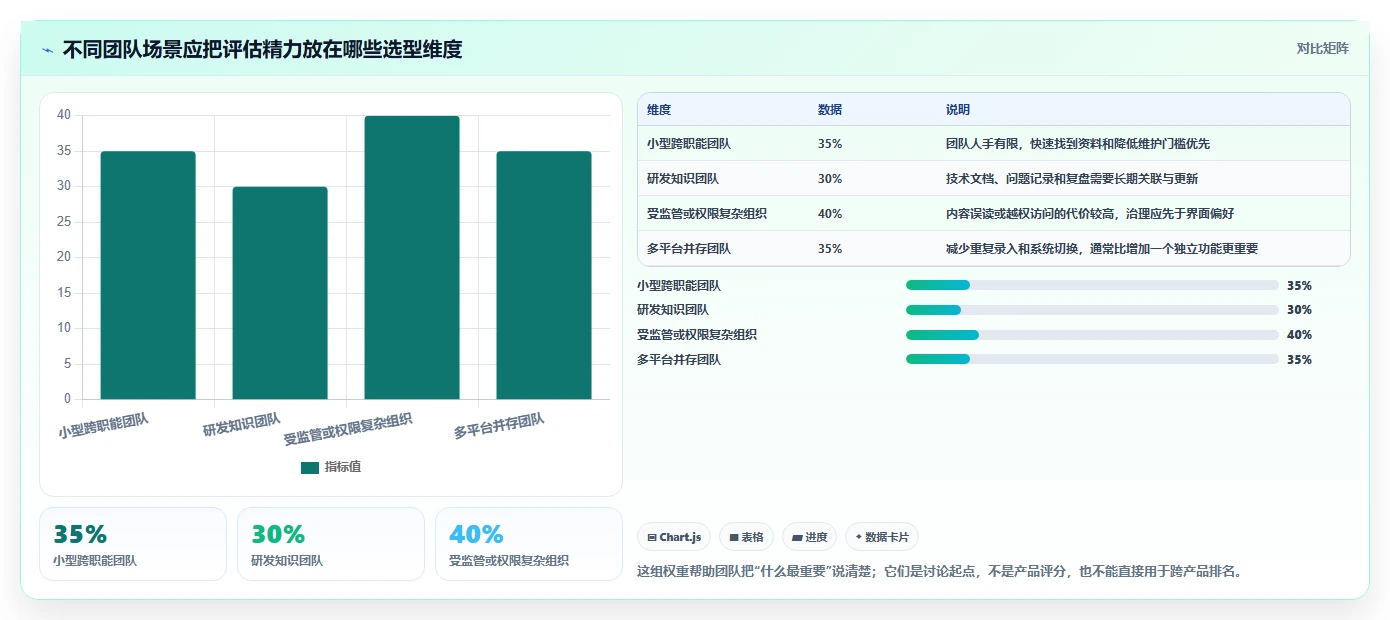
Task: Click x-axis label 多平台并存团队
Action: point(499,426)
